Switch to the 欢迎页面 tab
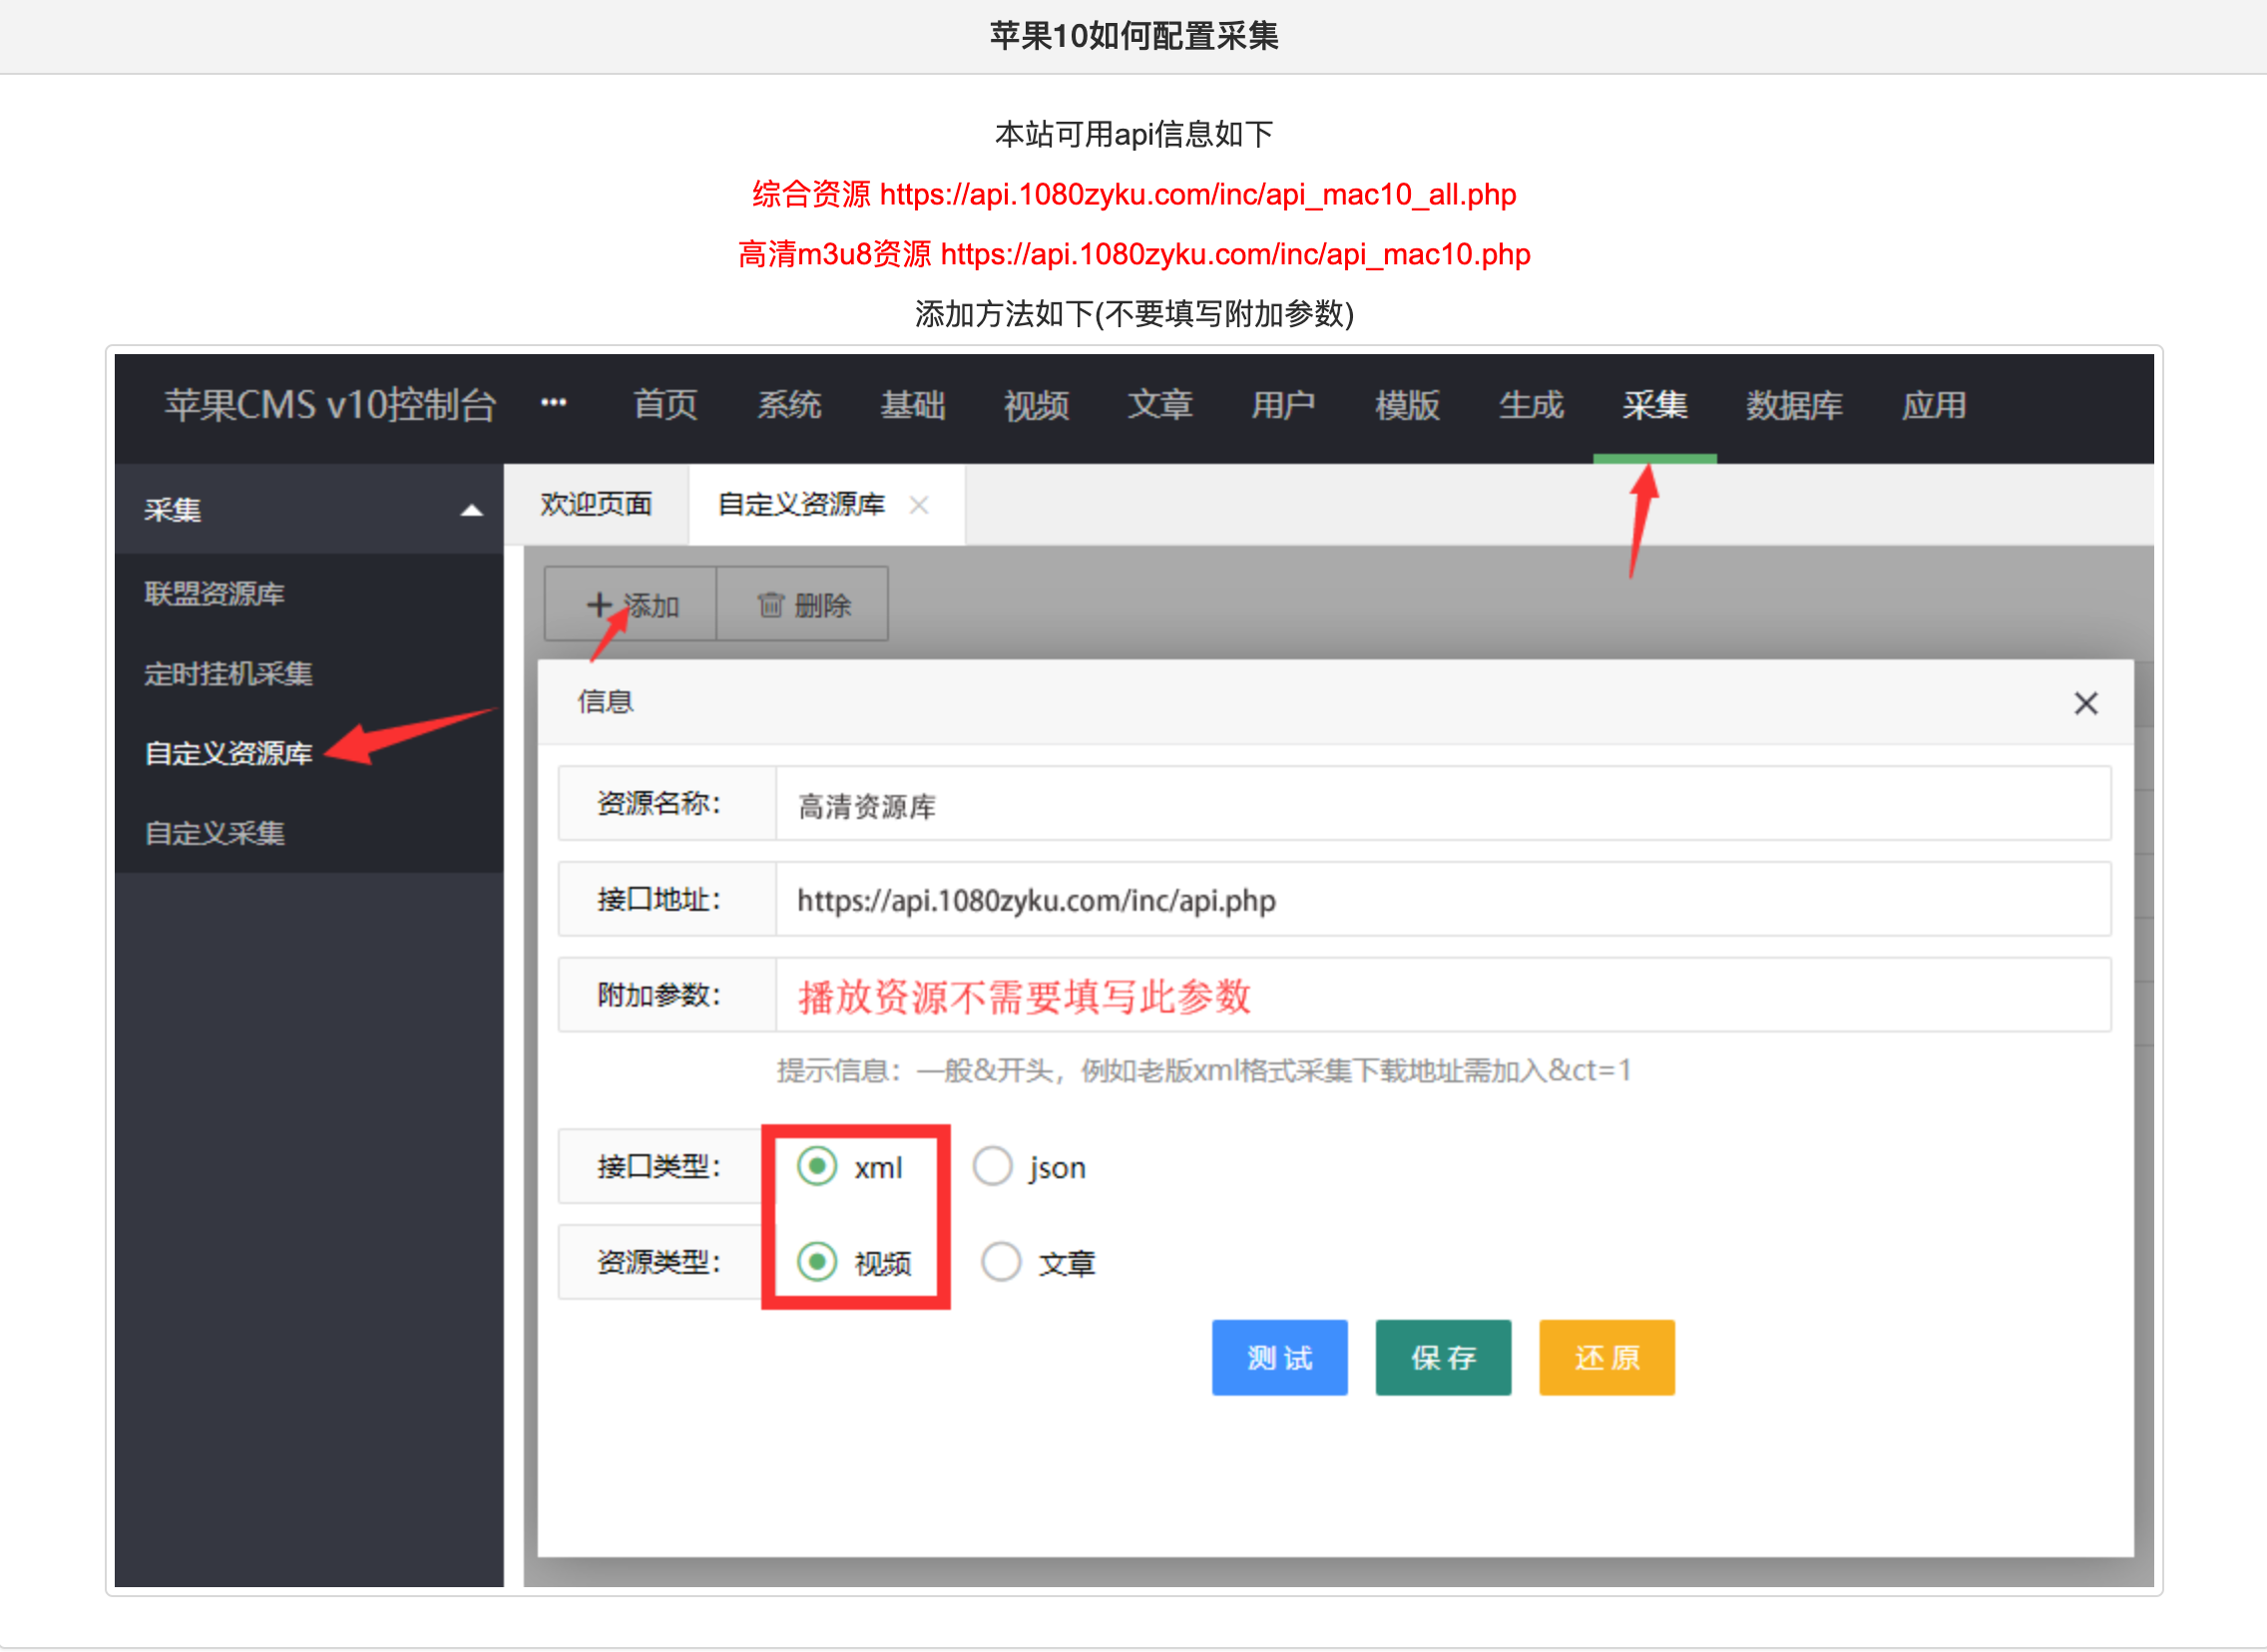This screenshot has width=2267, height=1652. [596, 505]
